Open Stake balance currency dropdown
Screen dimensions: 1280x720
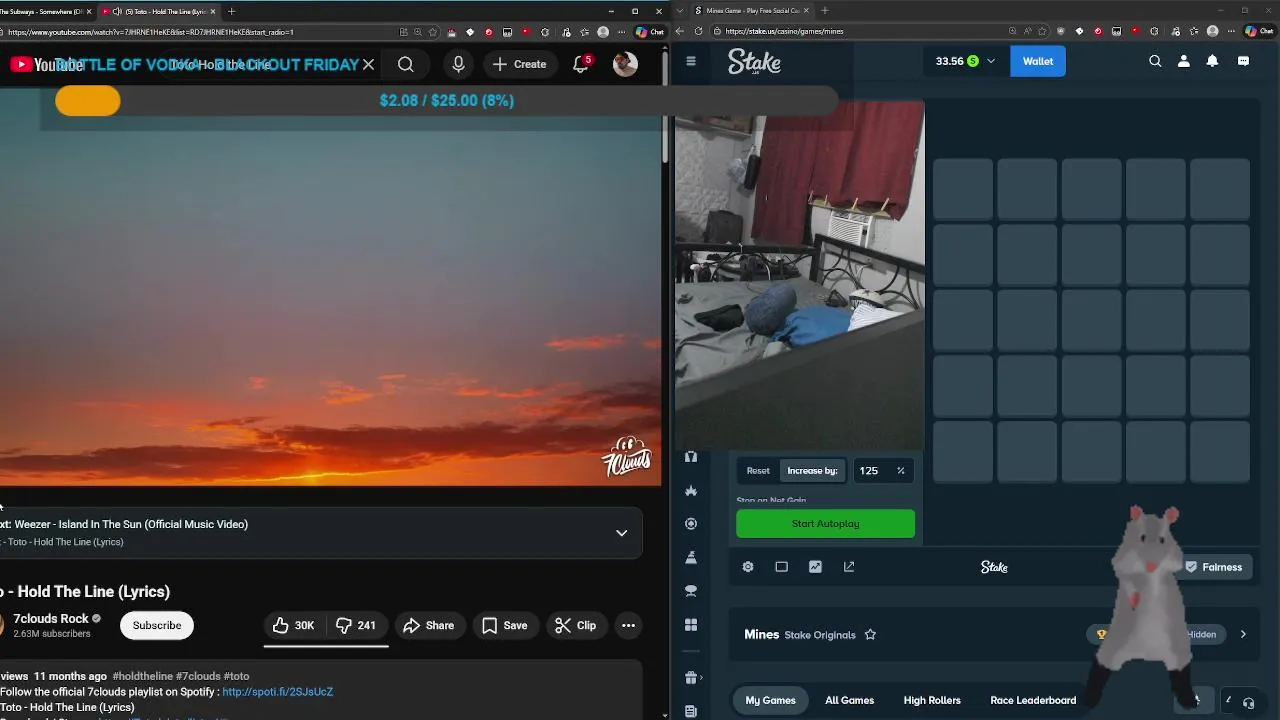pyautogui.click(x=965, y=61)
